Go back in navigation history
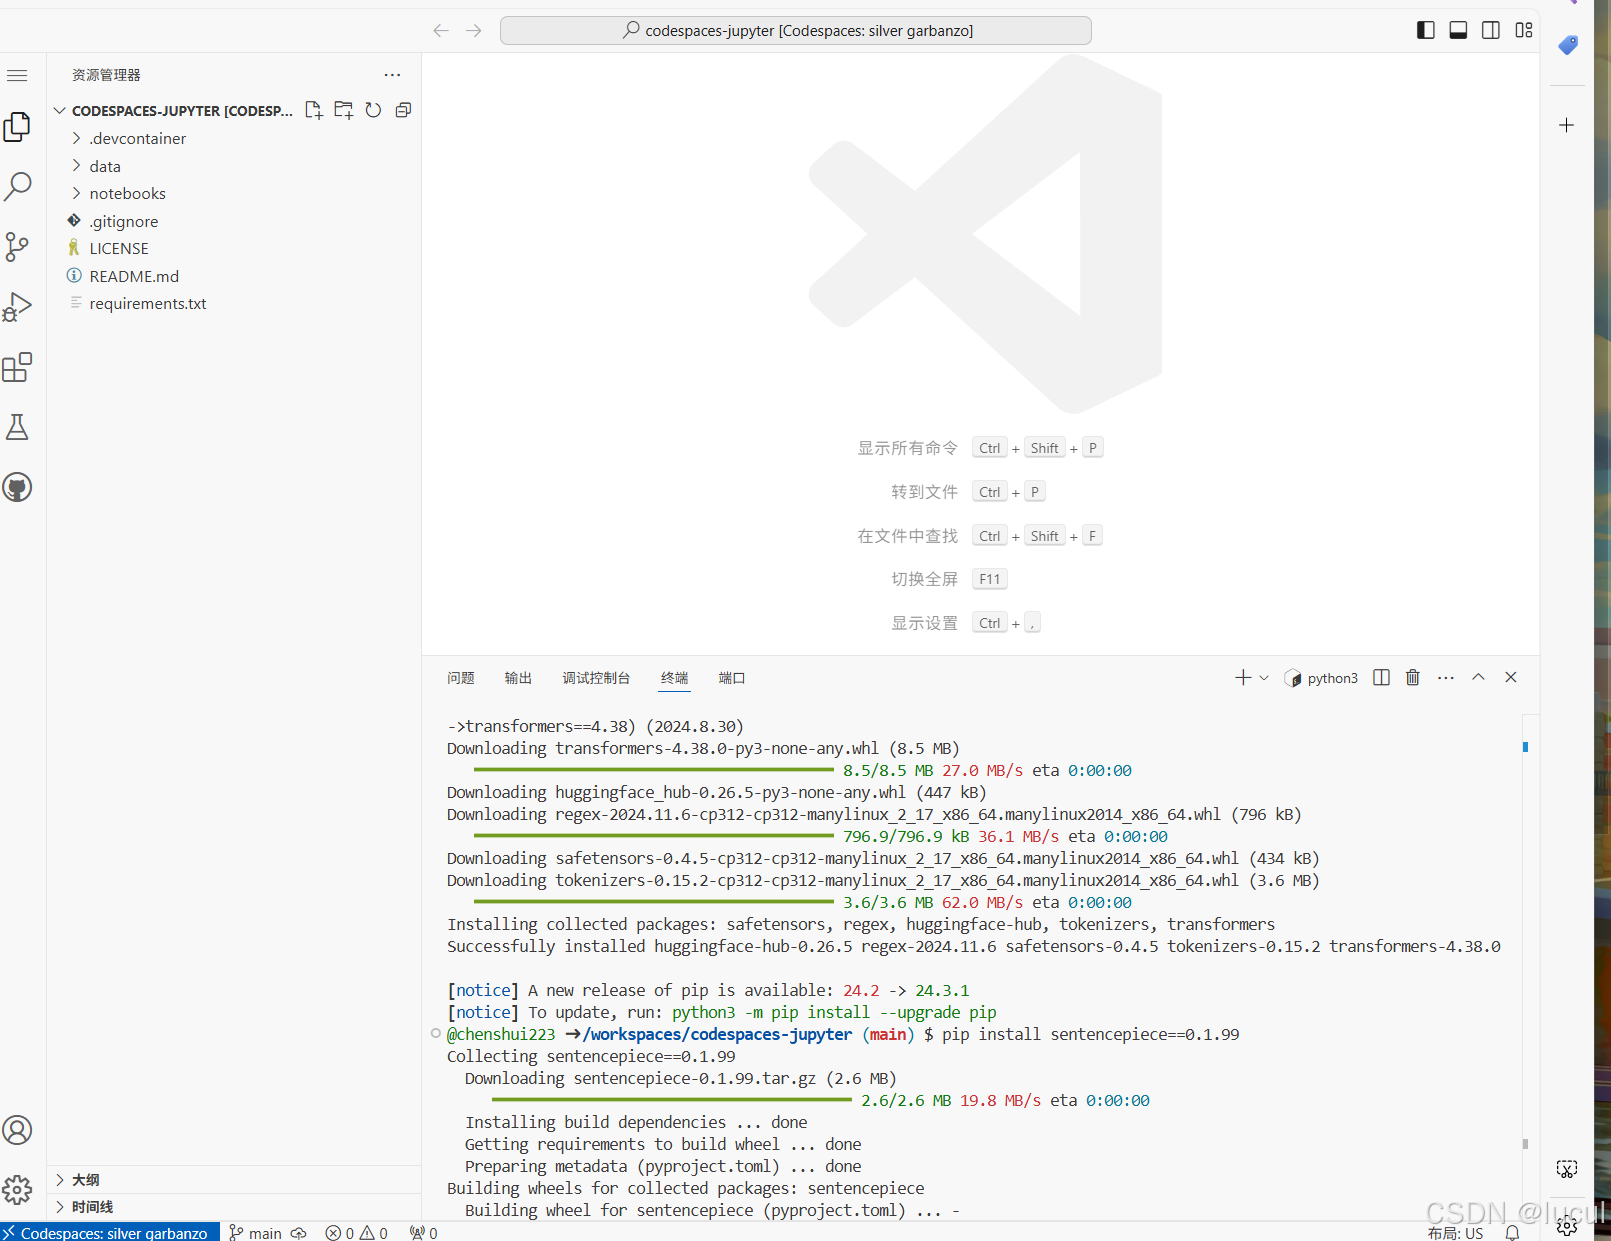This screenshot has width=1611, height=1241. click(x=441, y=31)
